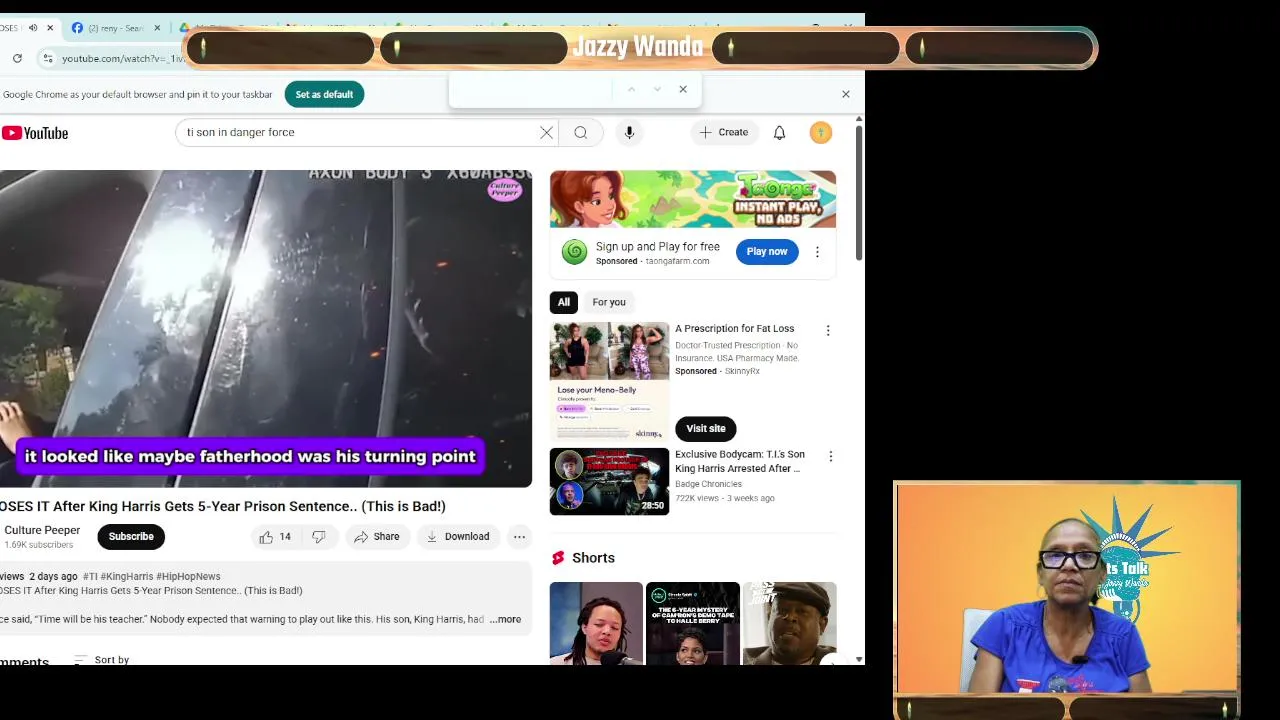Open Culture Peeper channel name link
The height and width of the screenshot is (720, 1280).
click(x=42, y=530)
